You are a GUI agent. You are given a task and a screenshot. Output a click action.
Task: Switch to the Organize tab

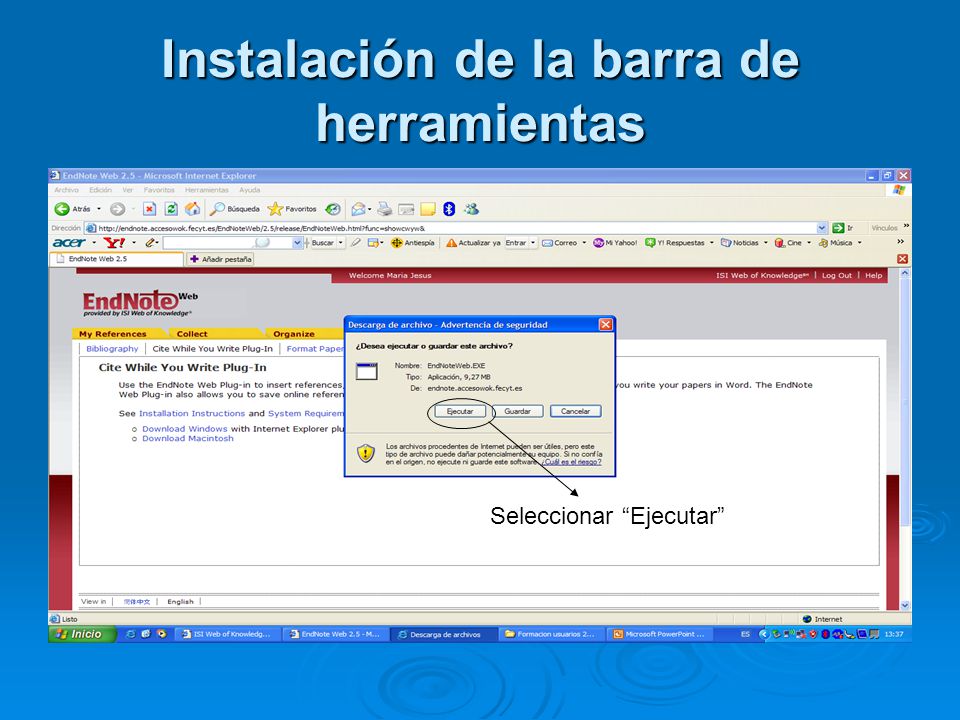(294, 334)
